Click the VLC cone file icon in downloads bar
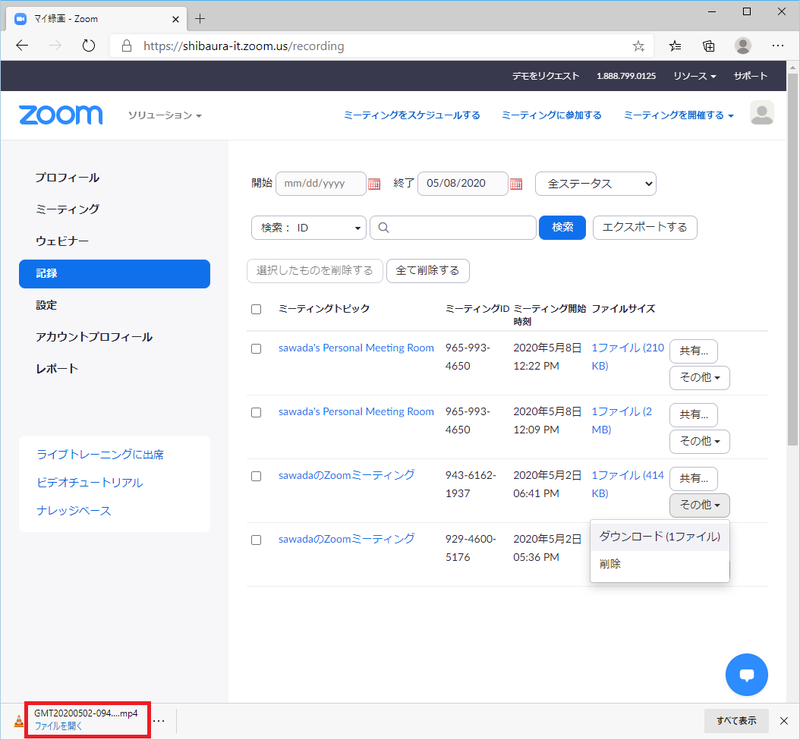This screenshot has width=800, height=740. pyautogui.click(x=18, y=721)
